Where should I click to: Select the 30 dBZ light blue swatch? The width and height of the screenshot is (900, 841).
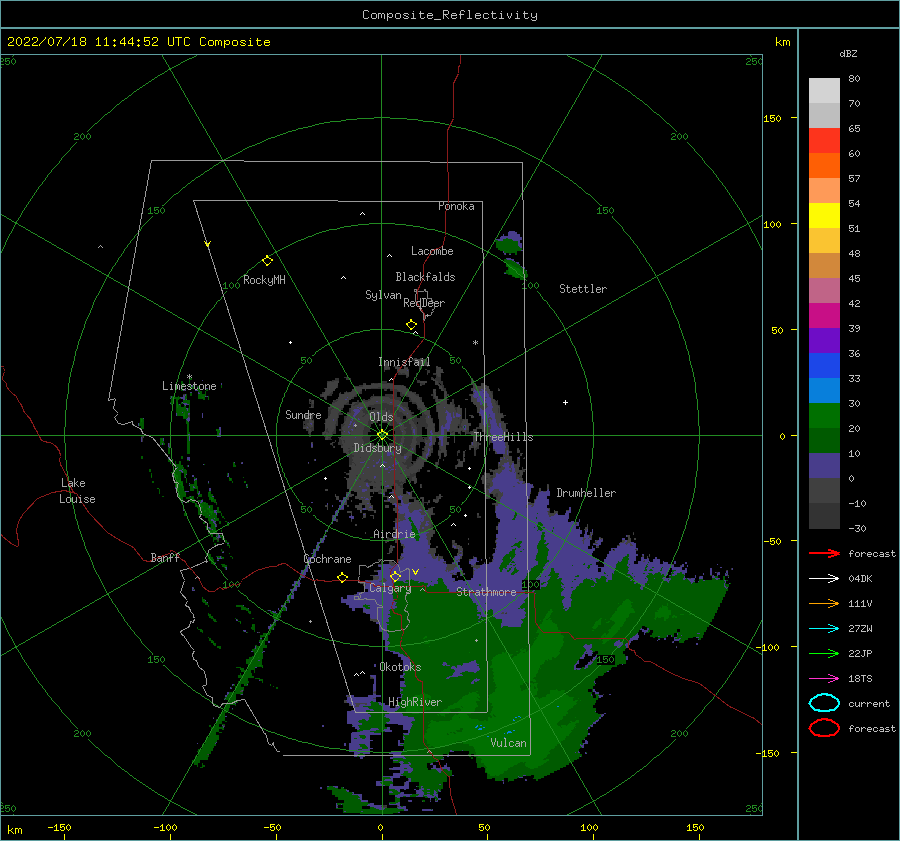[824, 391]
